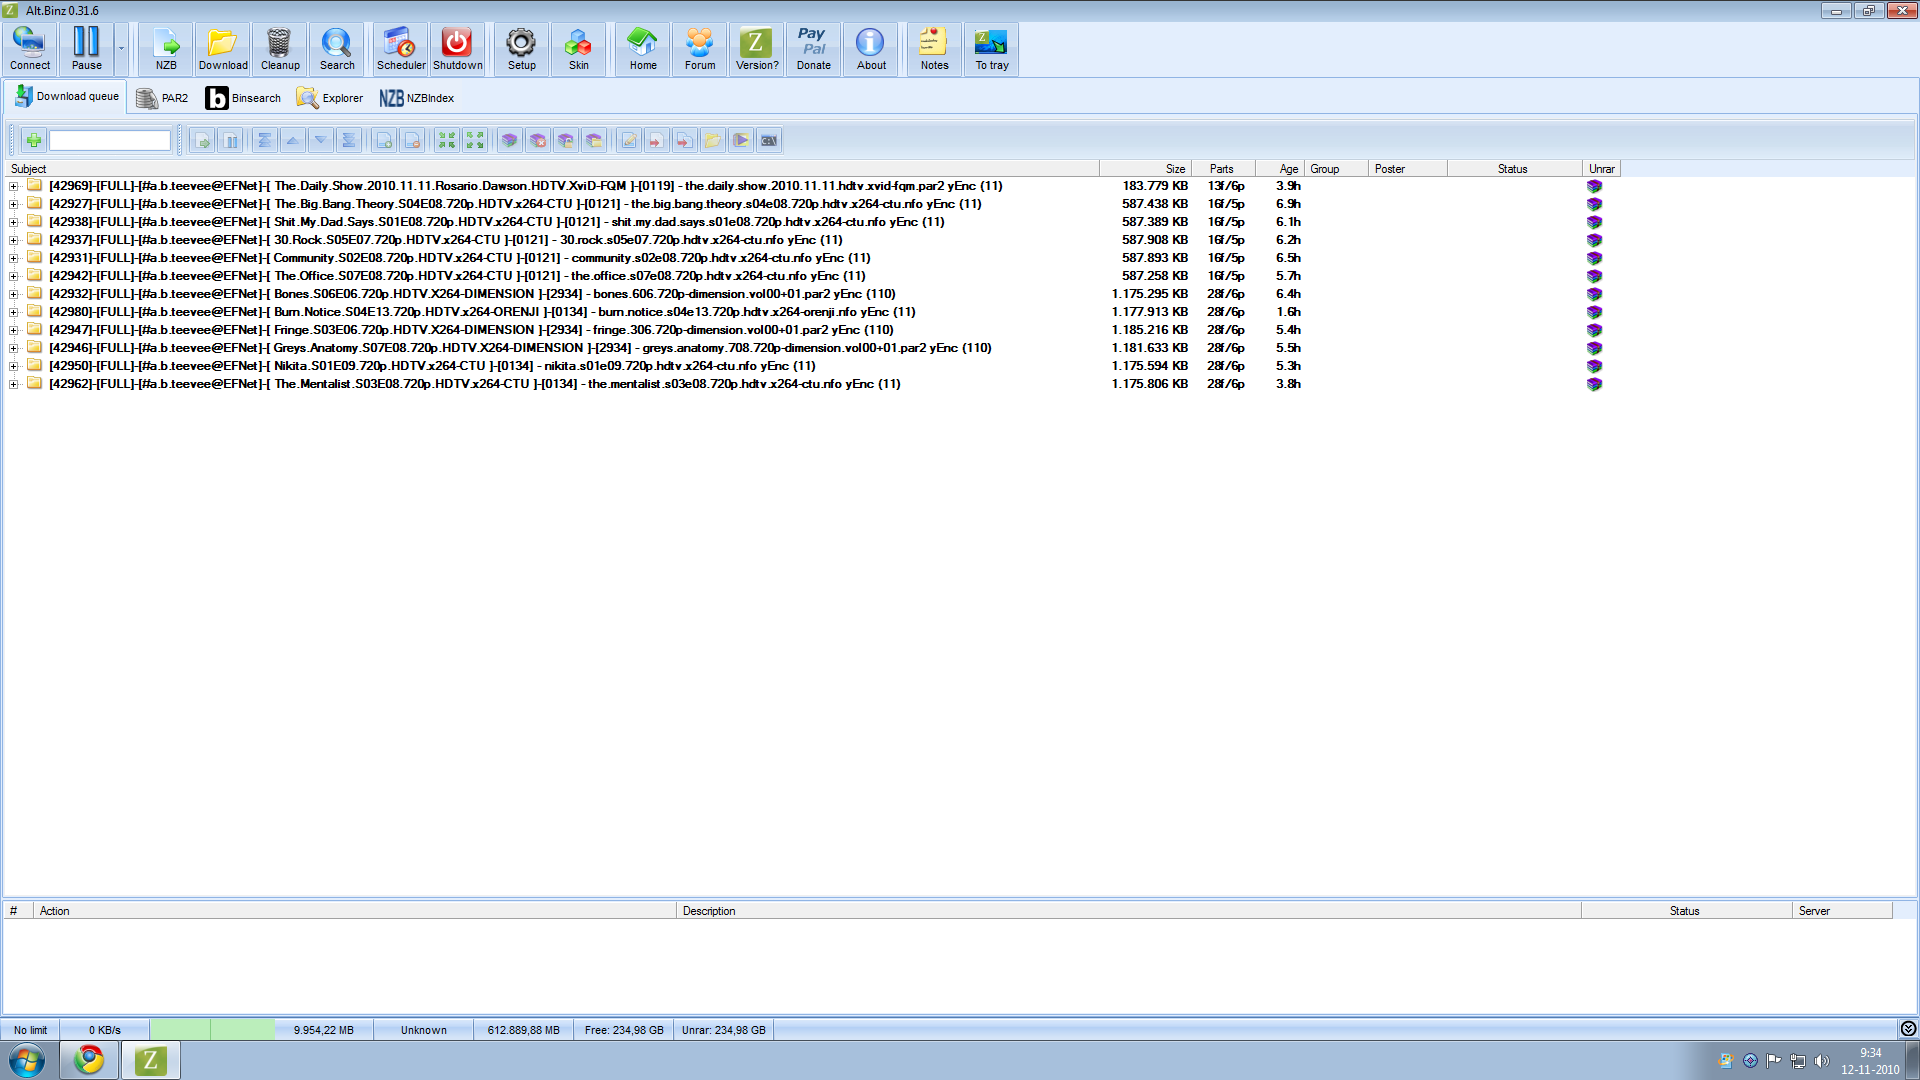
Task: Open the dropdown arrow beside Pause
Action: coord(121,49)
